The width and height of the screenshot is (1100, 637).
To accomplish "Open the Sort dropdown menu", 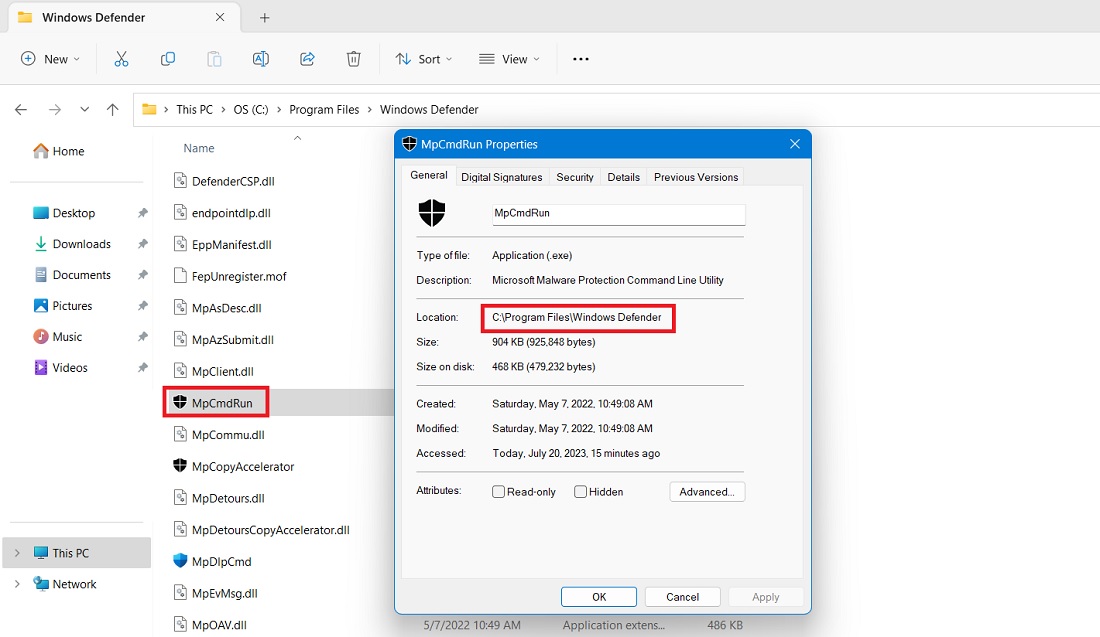I will tap(424, 59).
